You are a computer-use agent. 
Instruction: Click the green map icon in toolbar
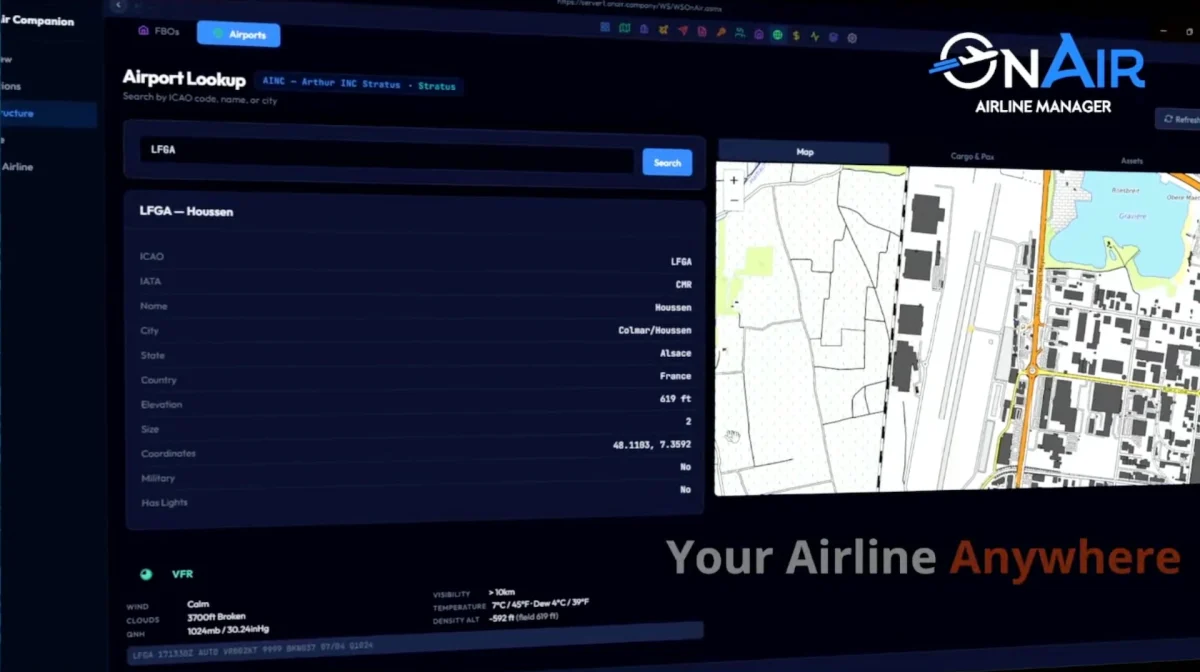point(625,28)
